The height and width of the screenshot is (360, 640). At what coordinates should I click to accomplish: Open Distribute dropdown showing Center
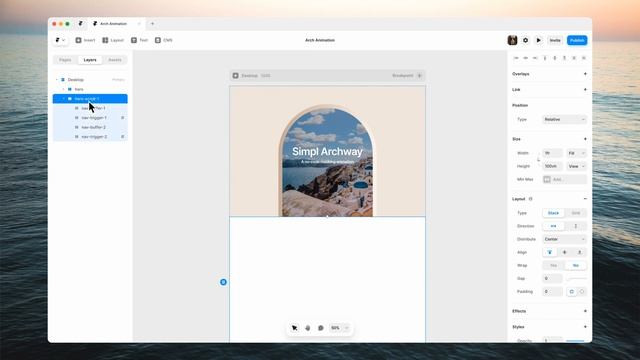point(564,239)
